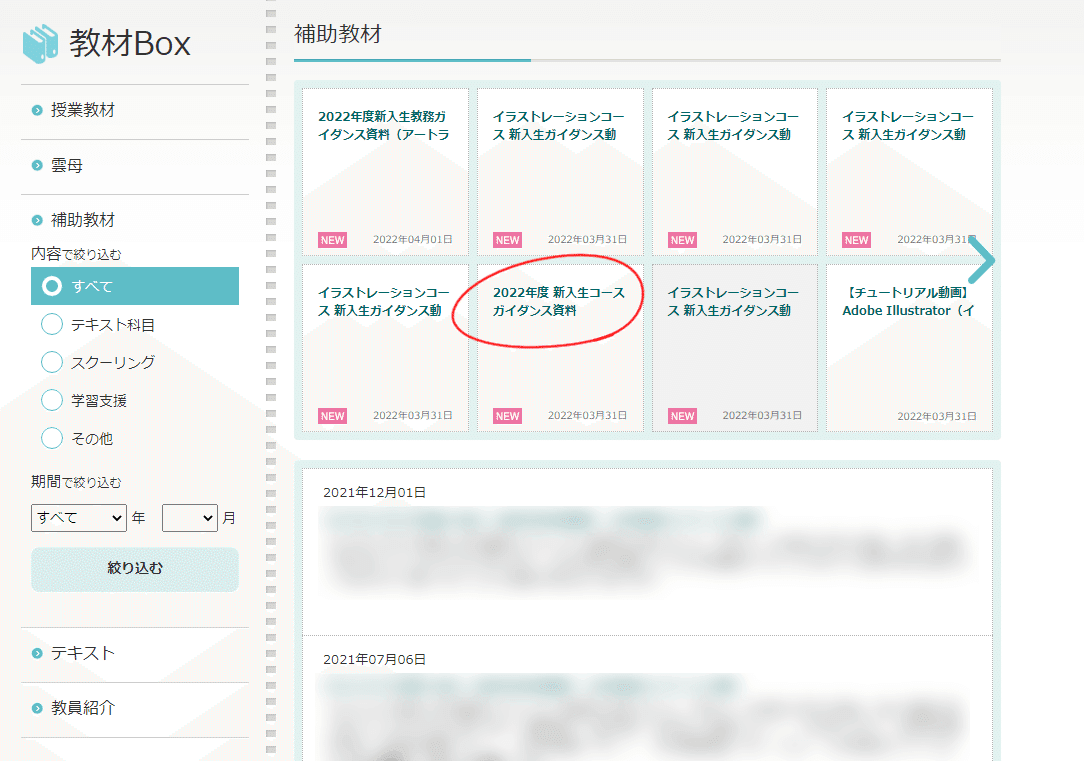Click the 2021年12月01日 entry date

click(374, 492)
